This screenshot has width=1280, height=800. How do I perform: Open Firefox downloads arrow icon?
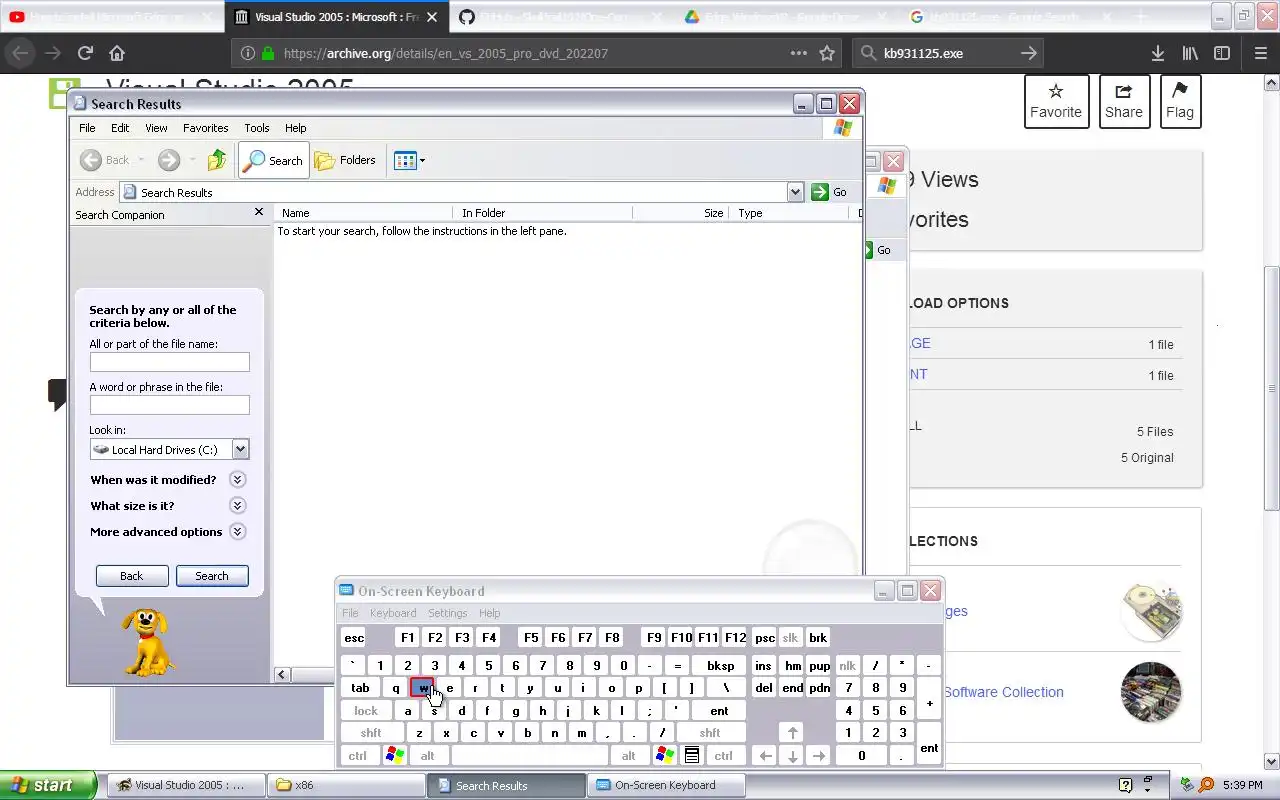point(1157,53)
